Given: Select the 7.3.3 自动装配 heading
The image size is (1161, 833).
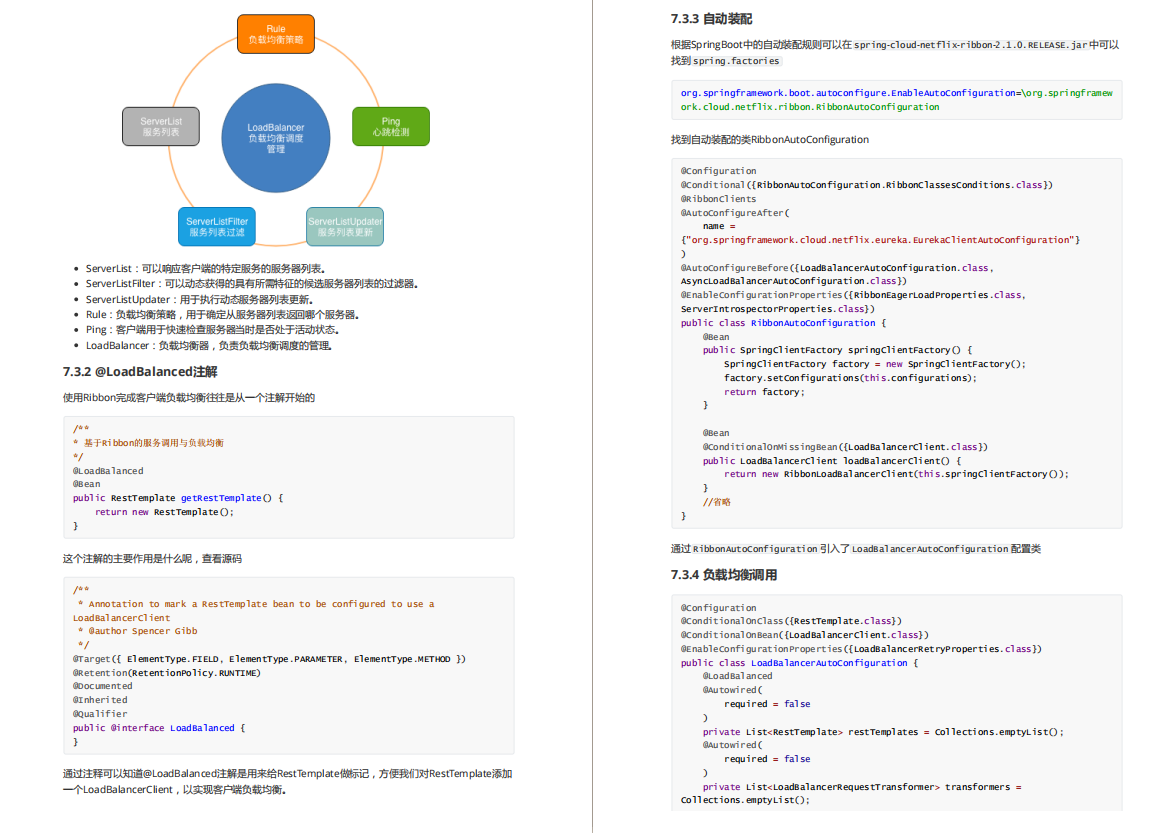Looking at the screenshot, I should click(x=712, y=19).
